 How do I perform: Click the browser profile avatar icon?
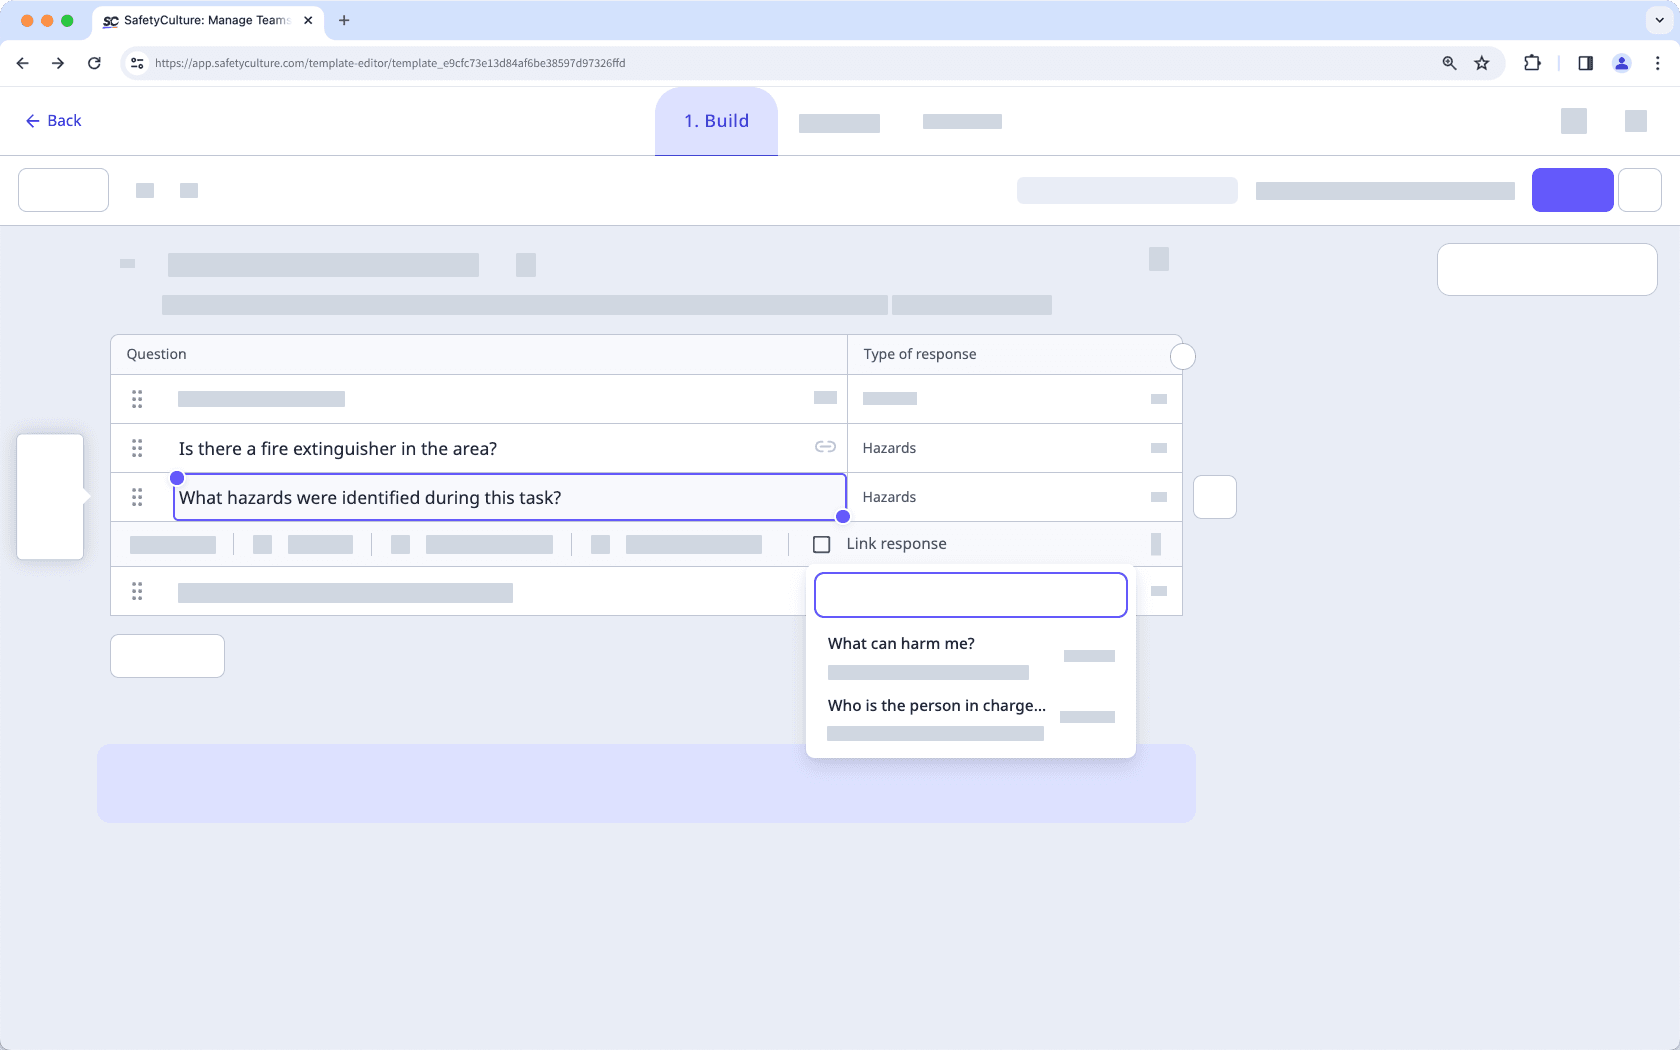1621,63
